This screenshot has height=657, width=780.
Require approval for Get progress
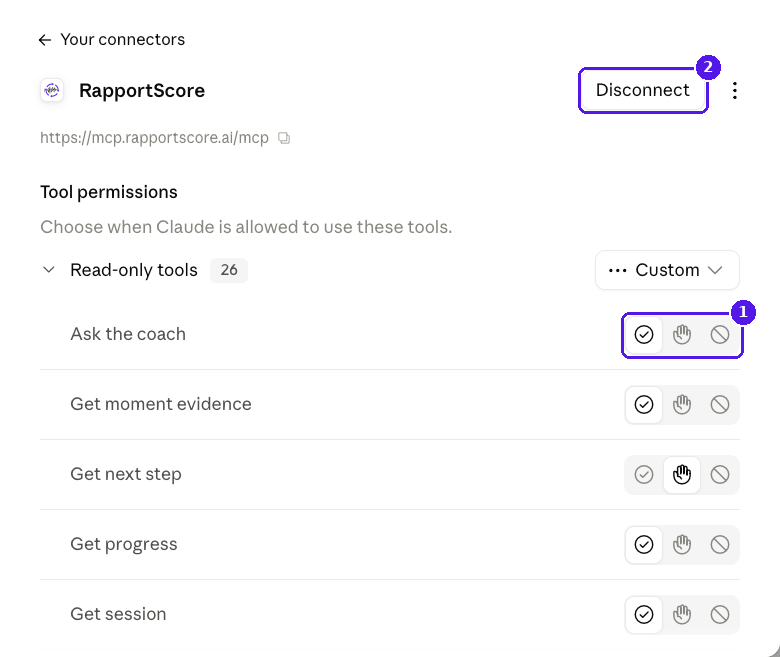point(682,545)
